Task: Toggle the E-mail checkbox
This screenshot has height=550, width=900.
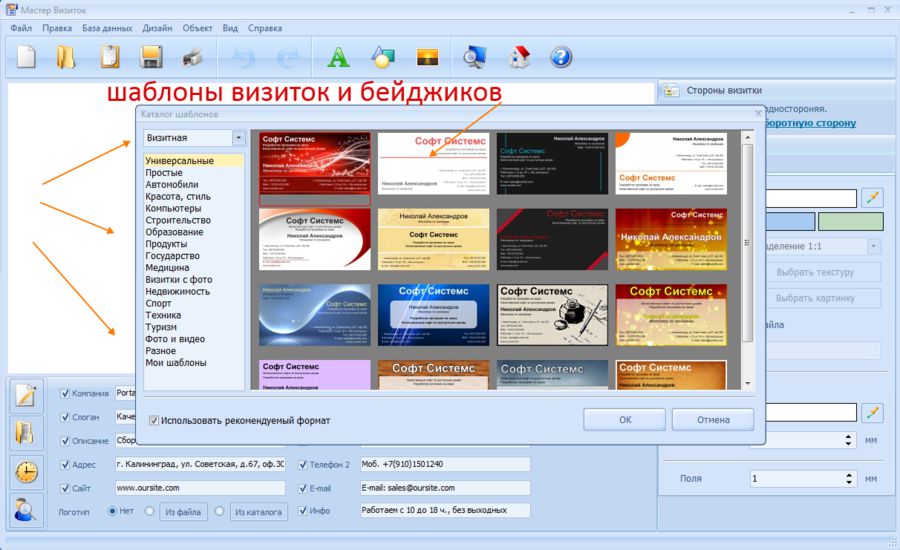Action: pos(302,488)
